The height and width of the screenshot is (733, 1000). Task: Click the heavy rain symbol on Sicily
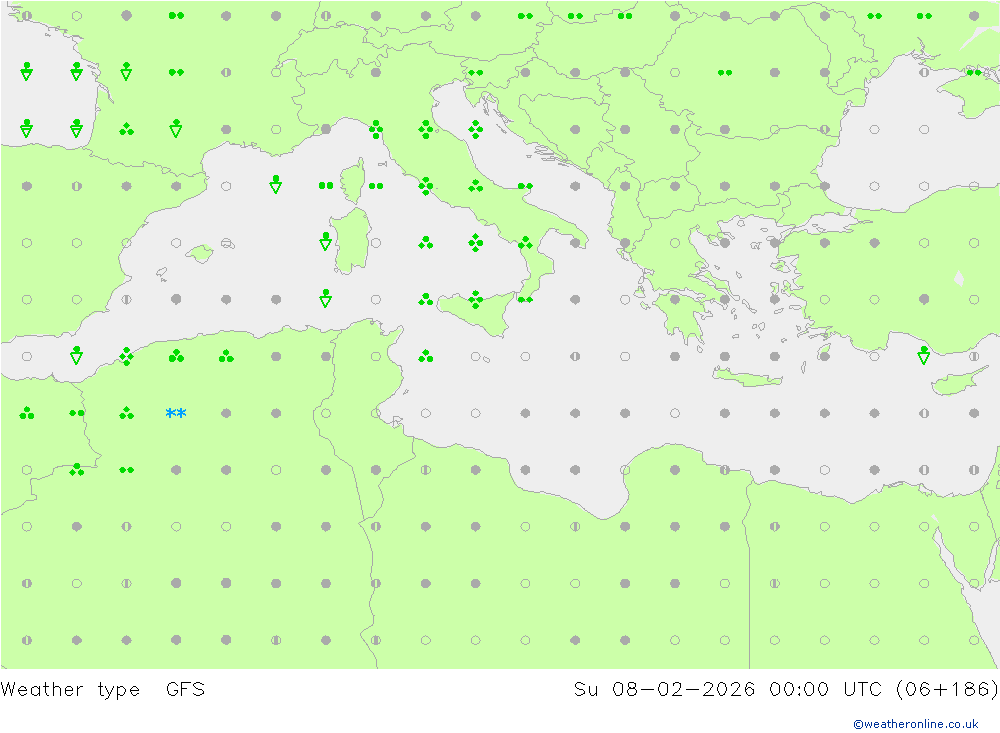[x=476, y=299]
